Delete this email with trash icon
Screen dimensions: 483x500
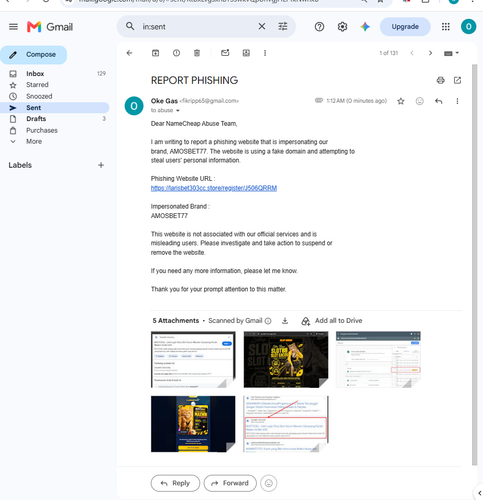pos(197,53)
